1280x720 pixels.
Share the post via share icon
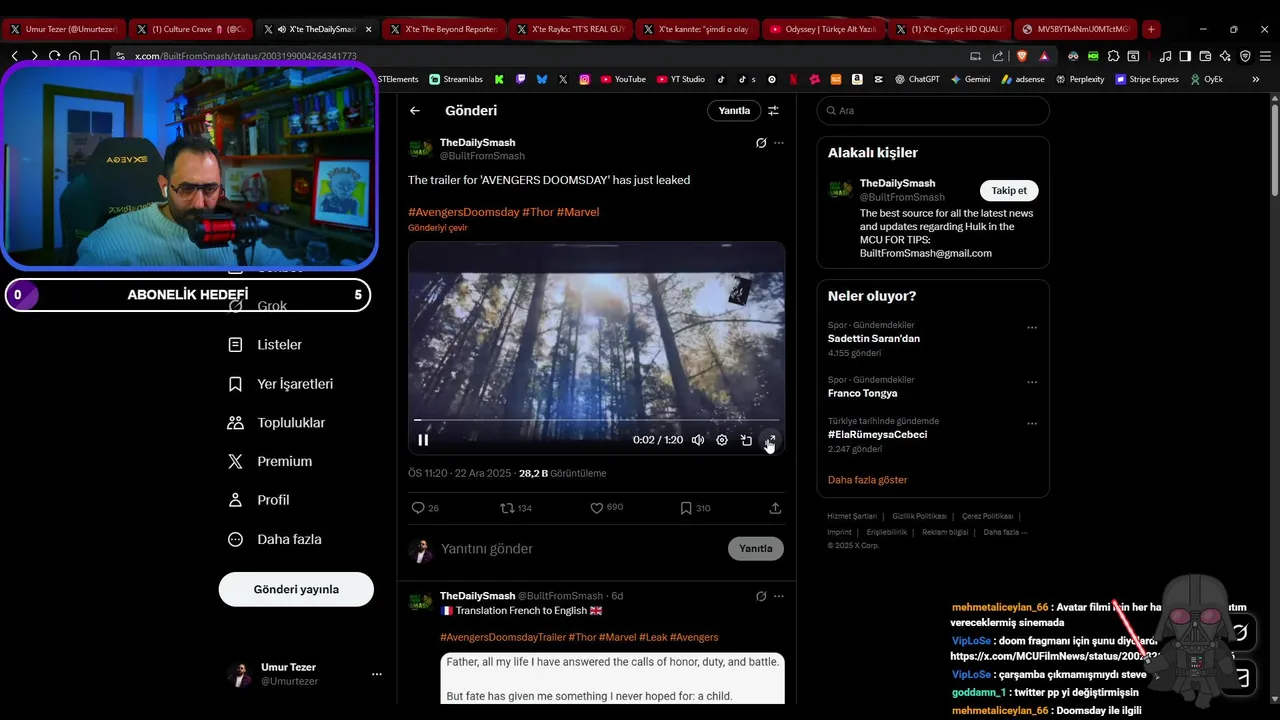(x=775, y=508)
